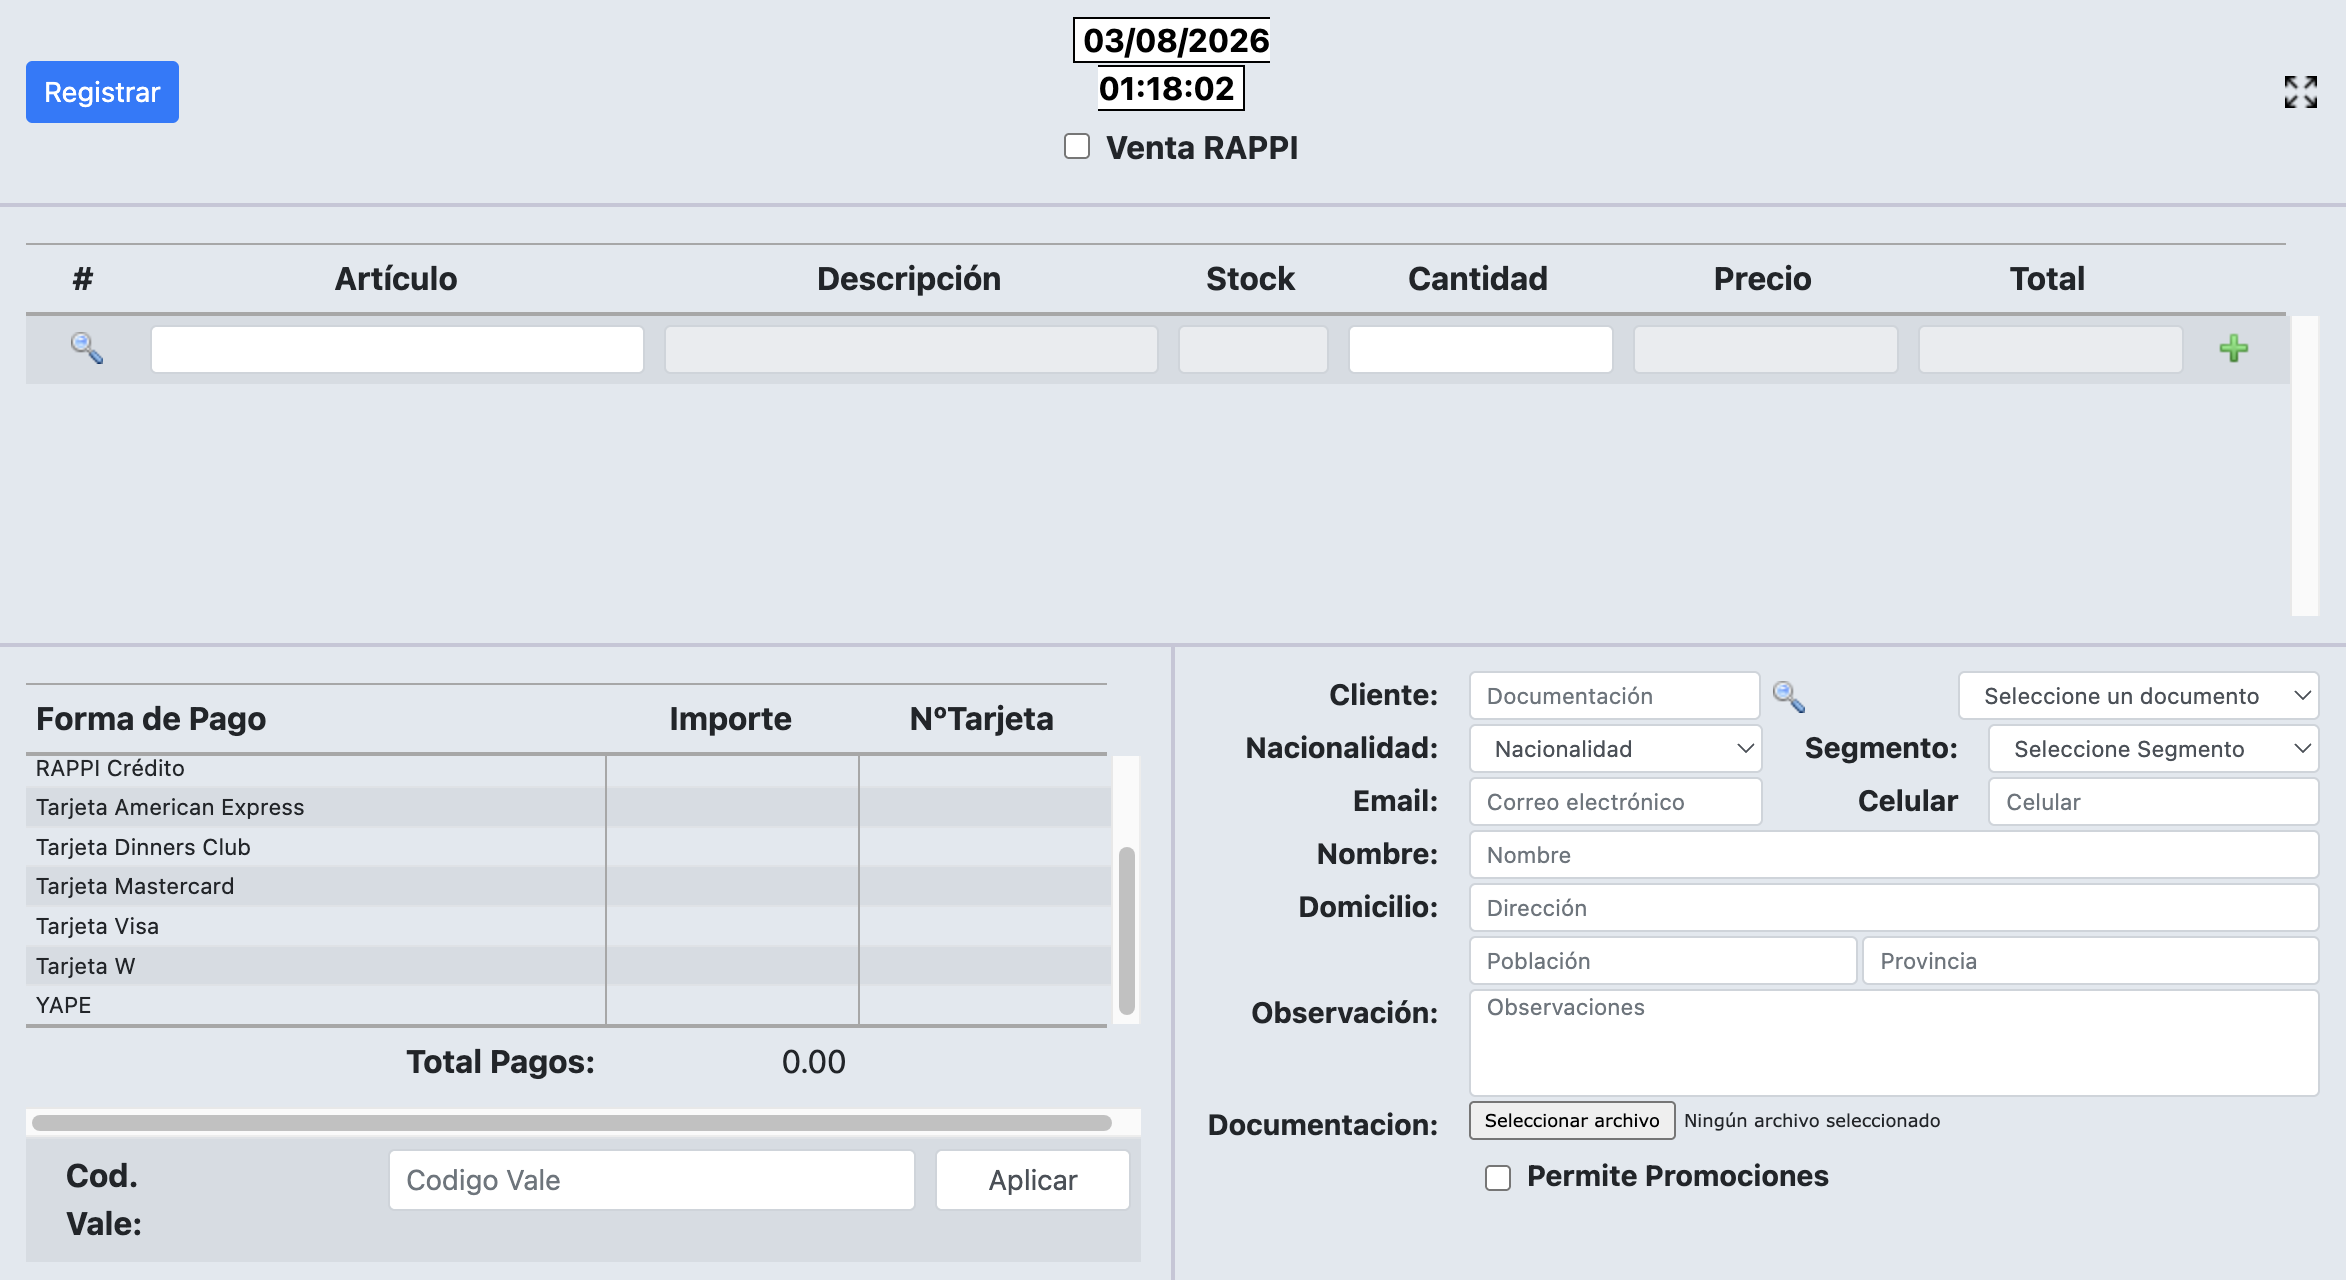This screenshot has height=1280, width=2346.
Task: Click the Precio field in article row
Action: point(1765,349)
